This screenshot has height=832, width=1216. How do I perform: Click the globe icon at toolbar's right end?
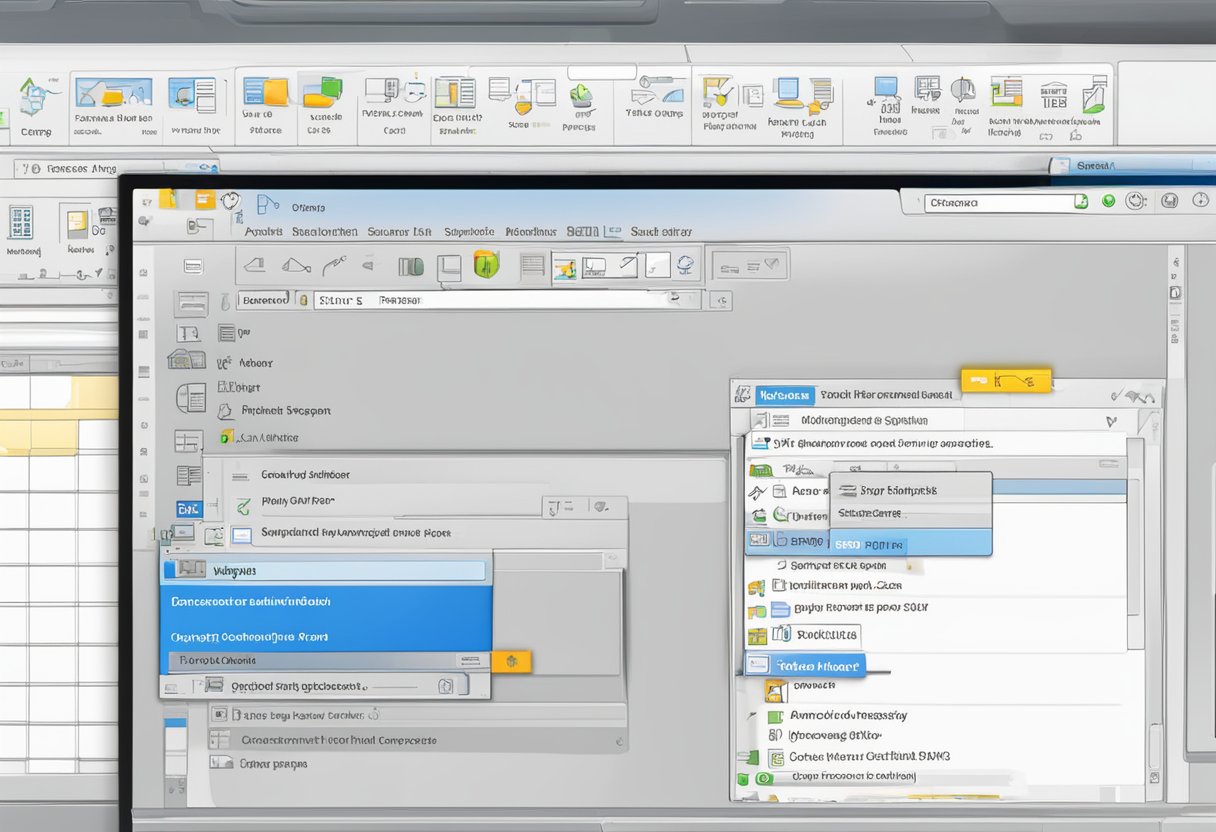click(685, 265)
